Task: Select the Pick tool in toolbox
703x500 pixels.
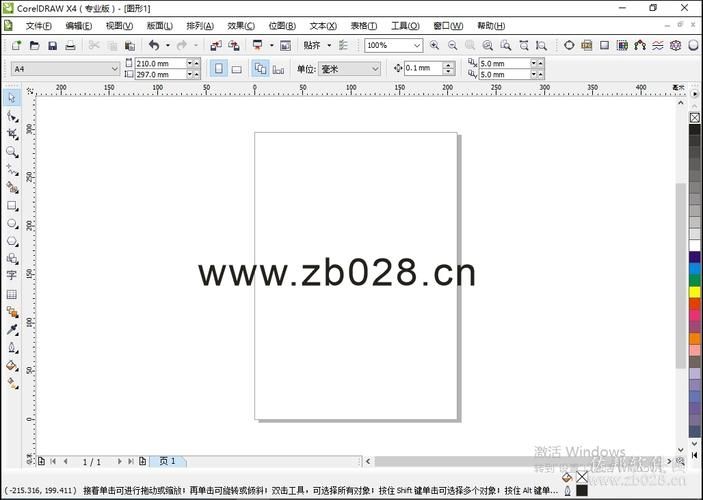Action: click(x=12, y=98)
